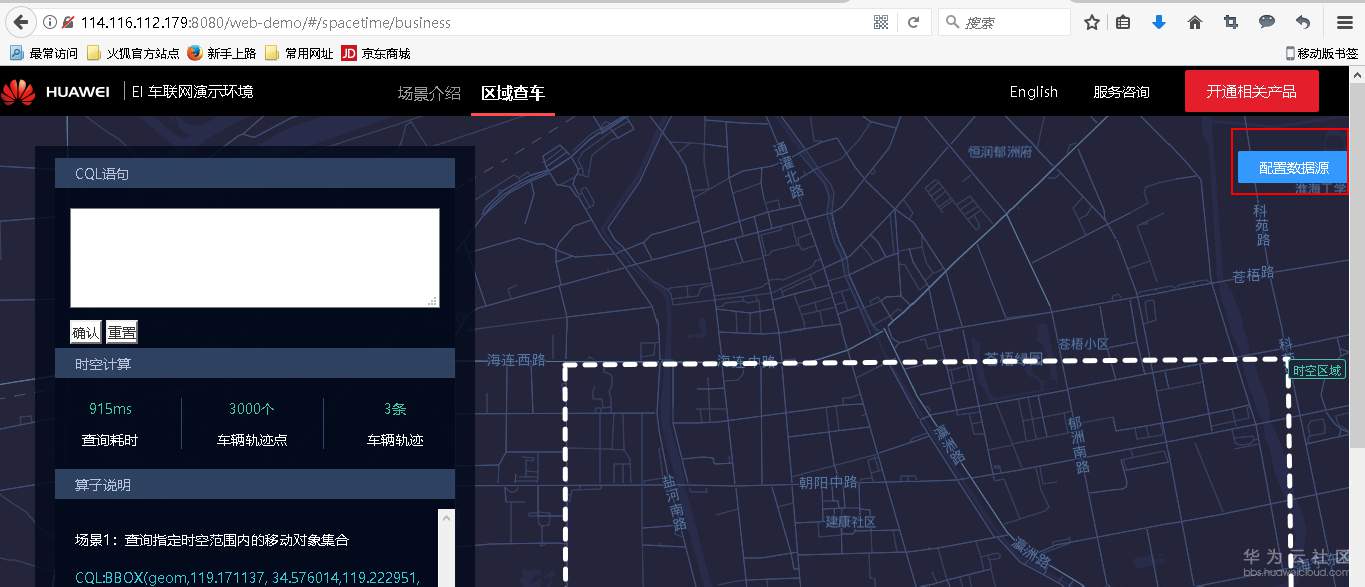Click the restore session undo icon
1365x587 pixels.
point(1303,22)
